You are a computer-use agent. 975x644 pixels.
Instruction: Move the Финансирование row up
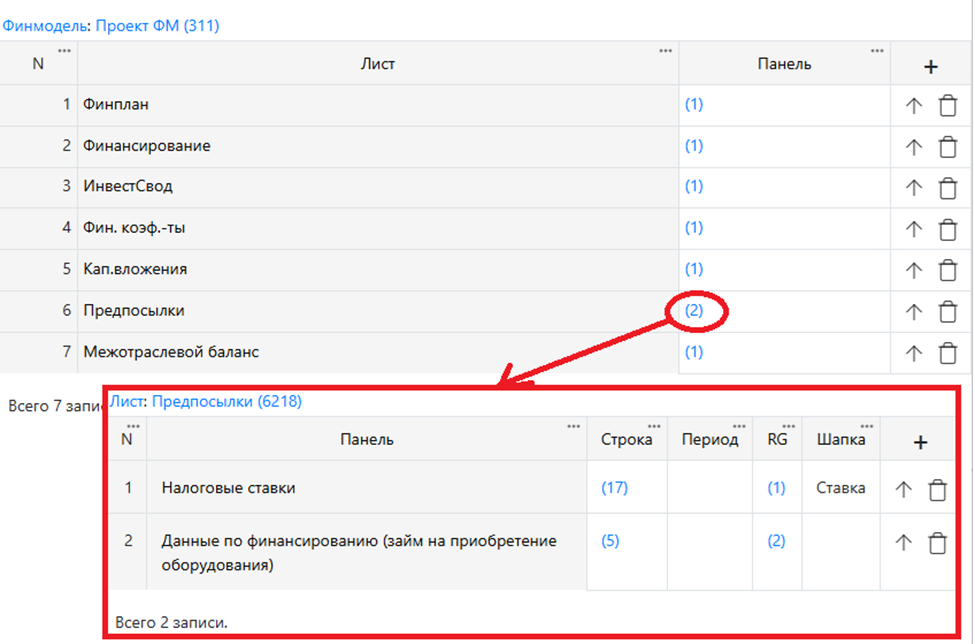(x=913, y=147)
